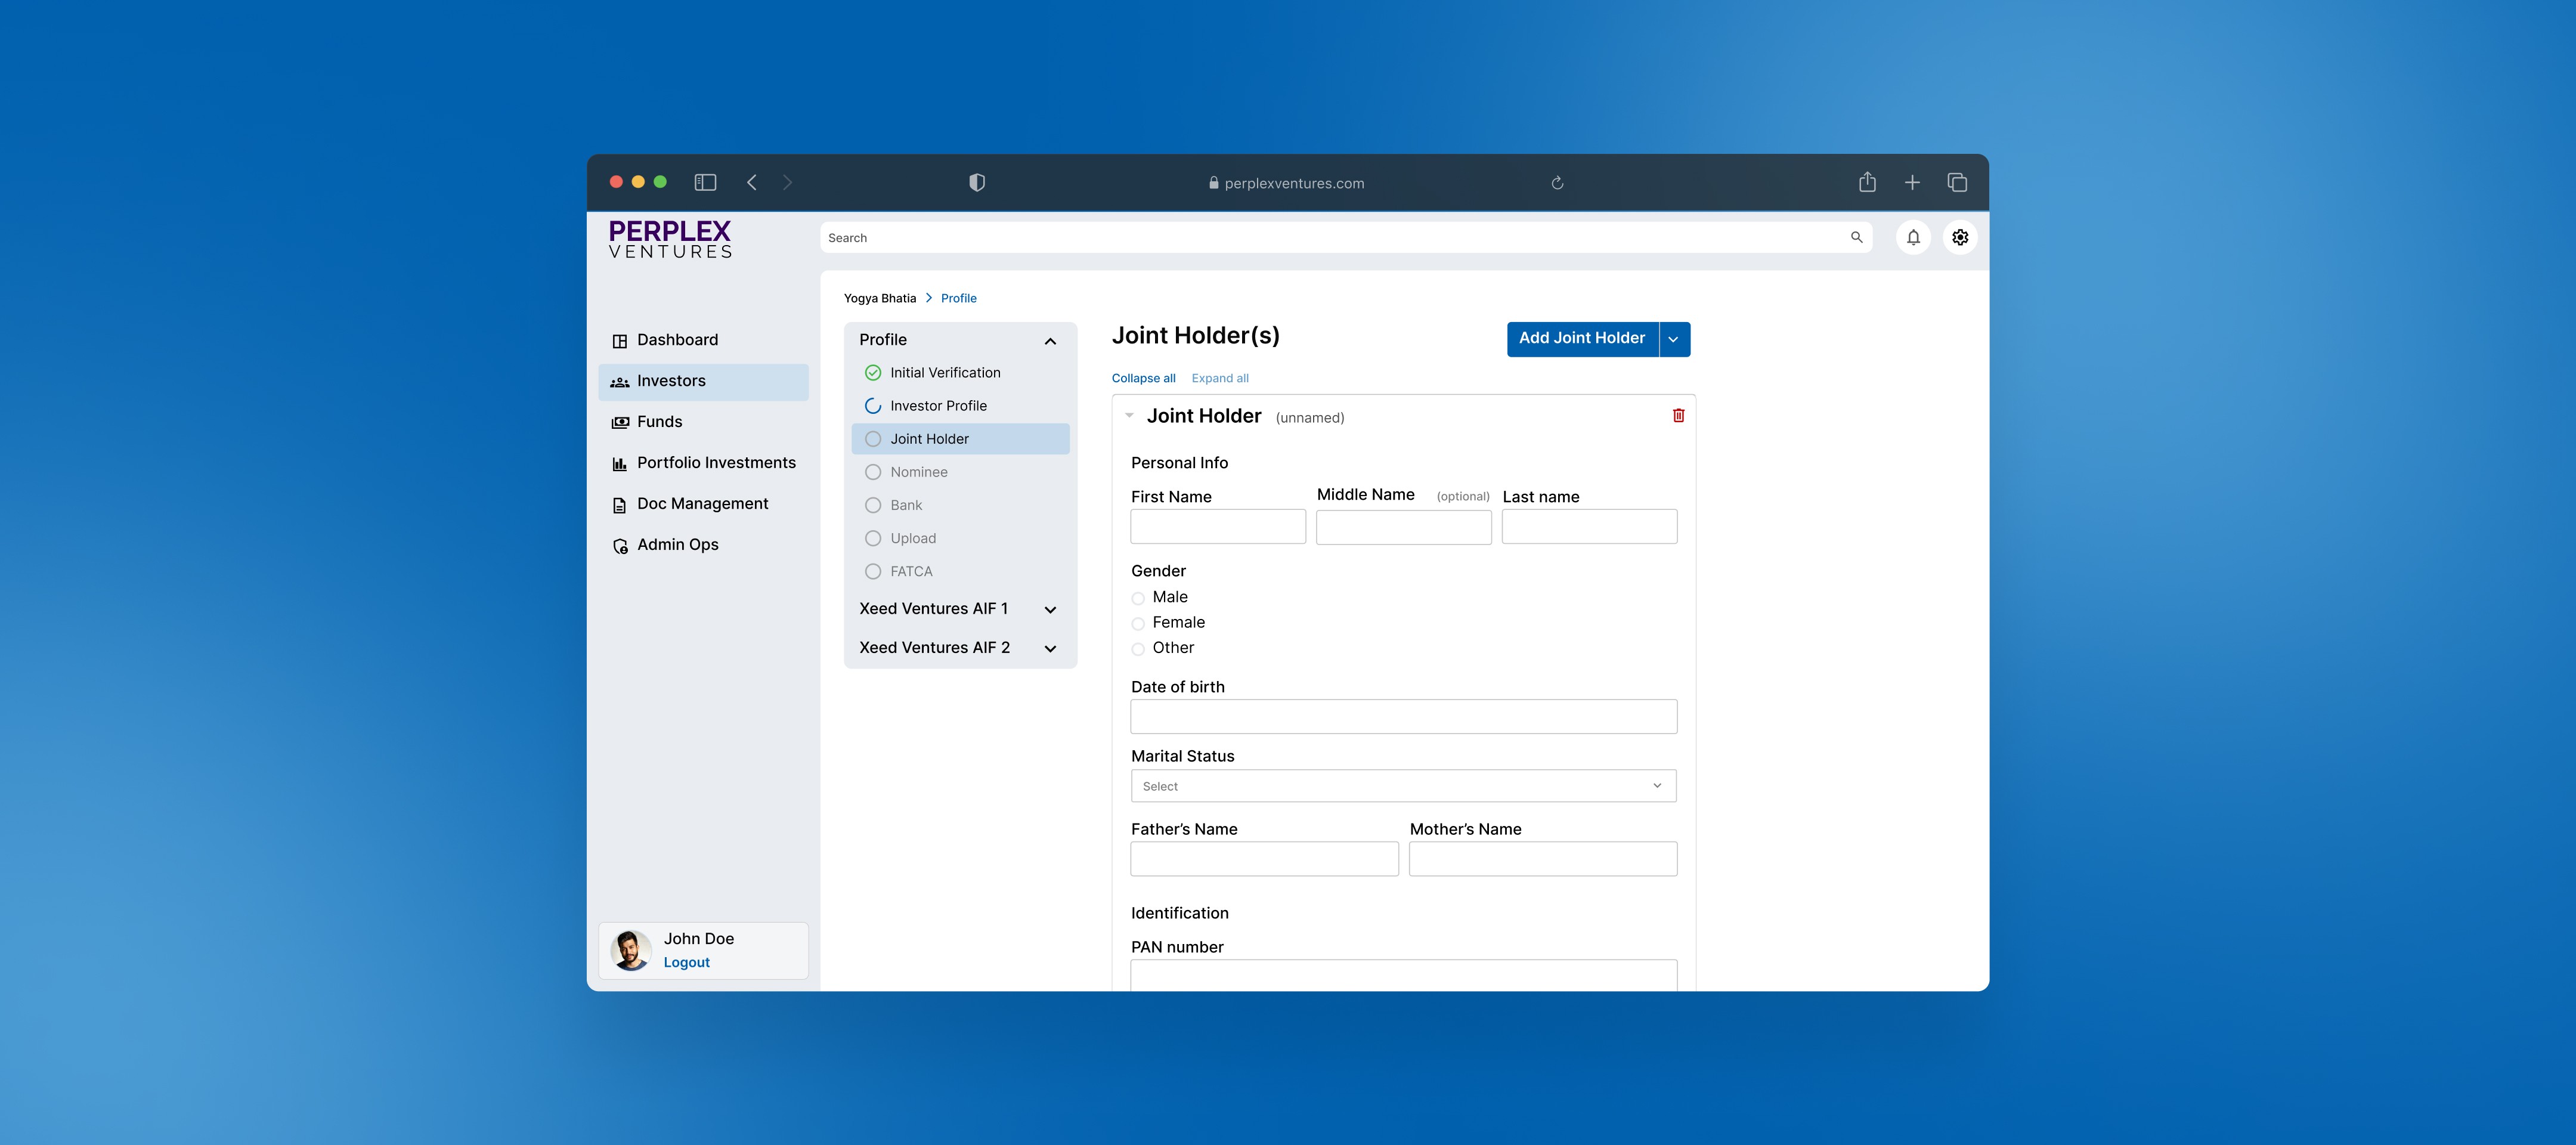Delete joint holder with red trash icon
Viewport: 2576px width, 1145px height.
[x=1678, y=415]
